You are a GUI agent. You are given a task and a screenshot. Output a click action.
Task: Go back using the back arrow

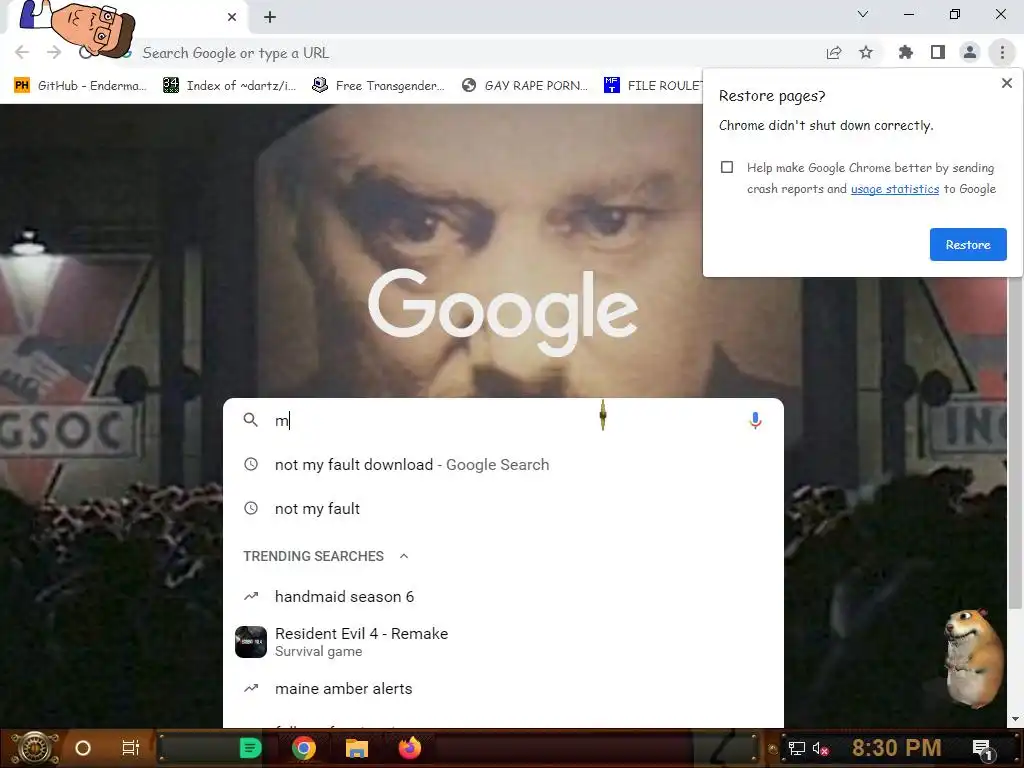click(22, 52)
